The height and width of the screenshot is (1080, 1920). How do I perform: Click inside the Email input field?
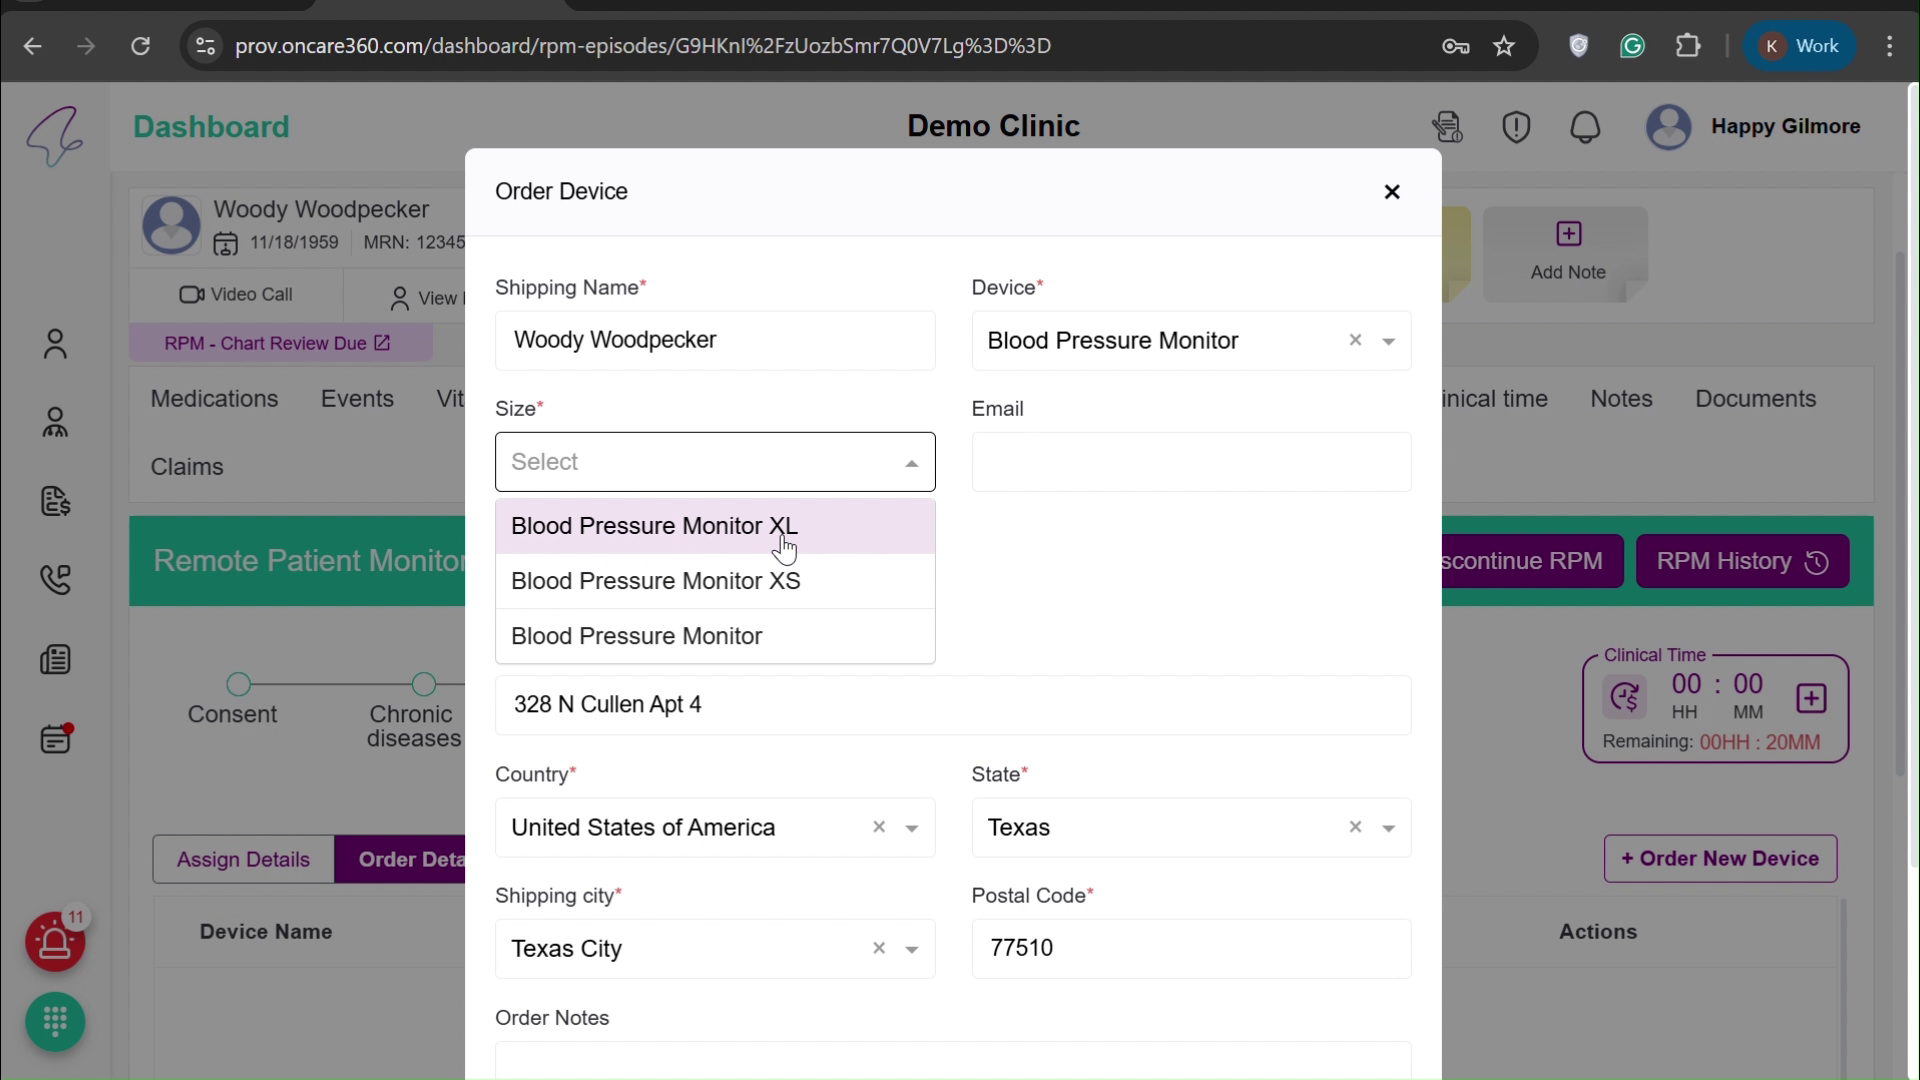click(x=1189, y=462)
